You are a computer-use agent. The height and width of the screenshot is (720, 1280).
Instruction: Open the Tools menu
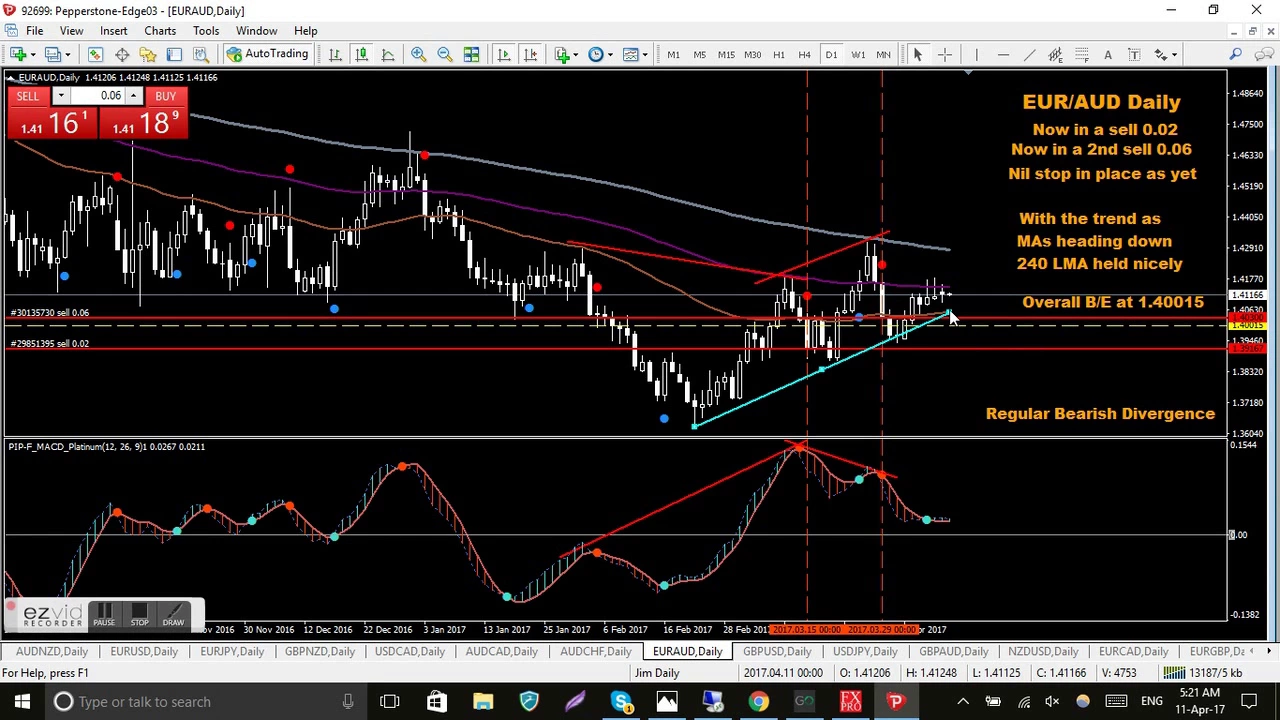click(206, 31)
